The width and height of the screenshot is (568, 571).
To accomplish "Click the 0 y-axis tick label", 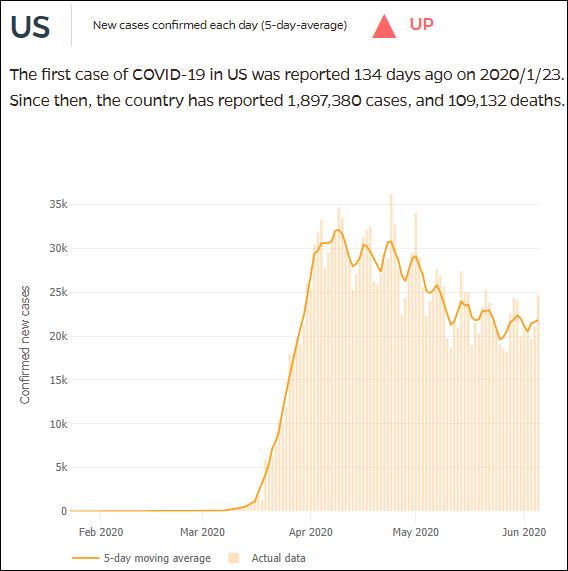I will (64, 511).
